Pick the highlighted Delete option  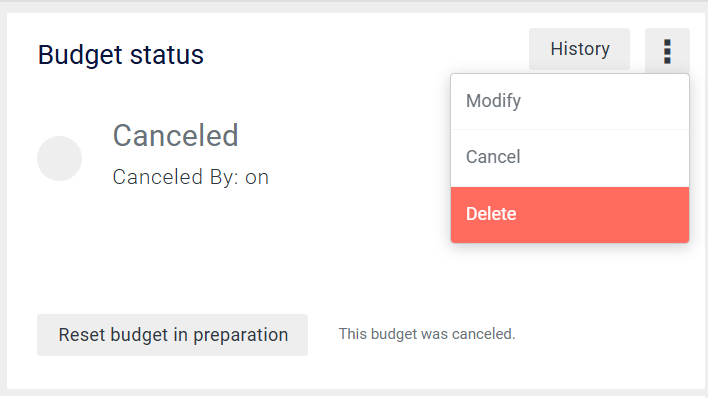[x=570, y=215]
